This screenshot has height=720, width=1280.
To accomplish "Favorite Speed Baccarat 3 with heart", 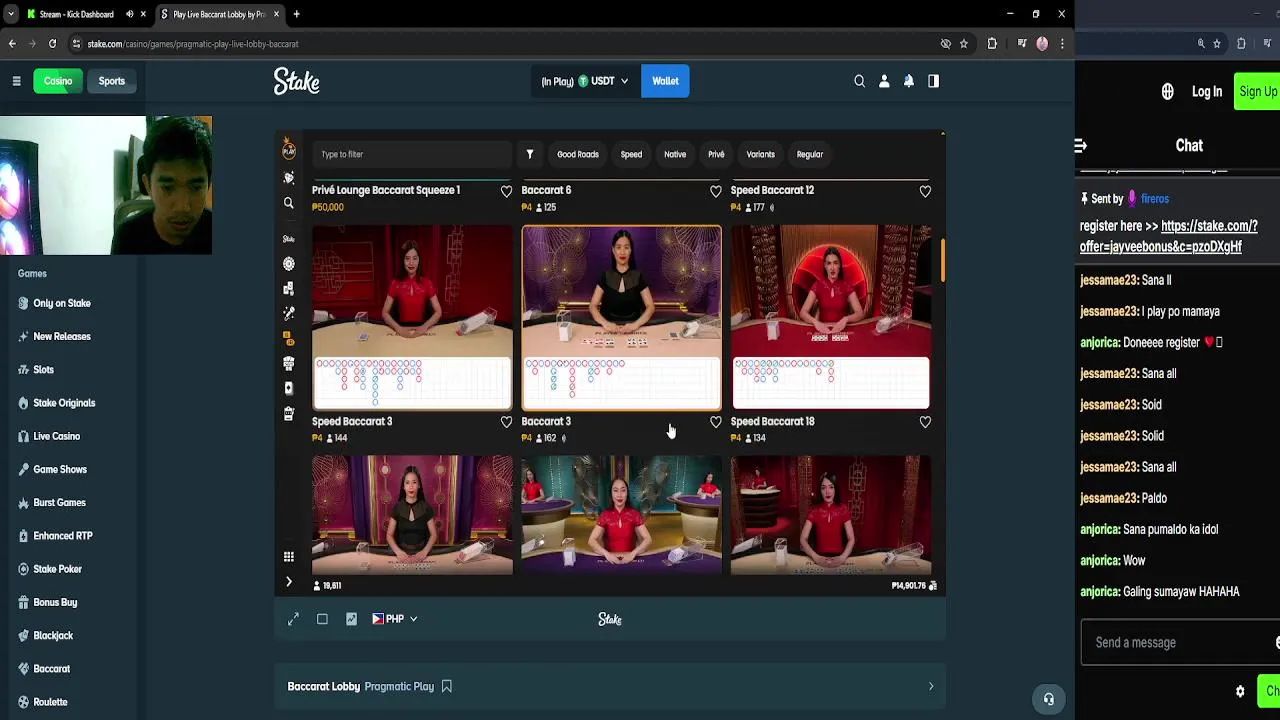I will pyautogui.click(x=506, y=422).
